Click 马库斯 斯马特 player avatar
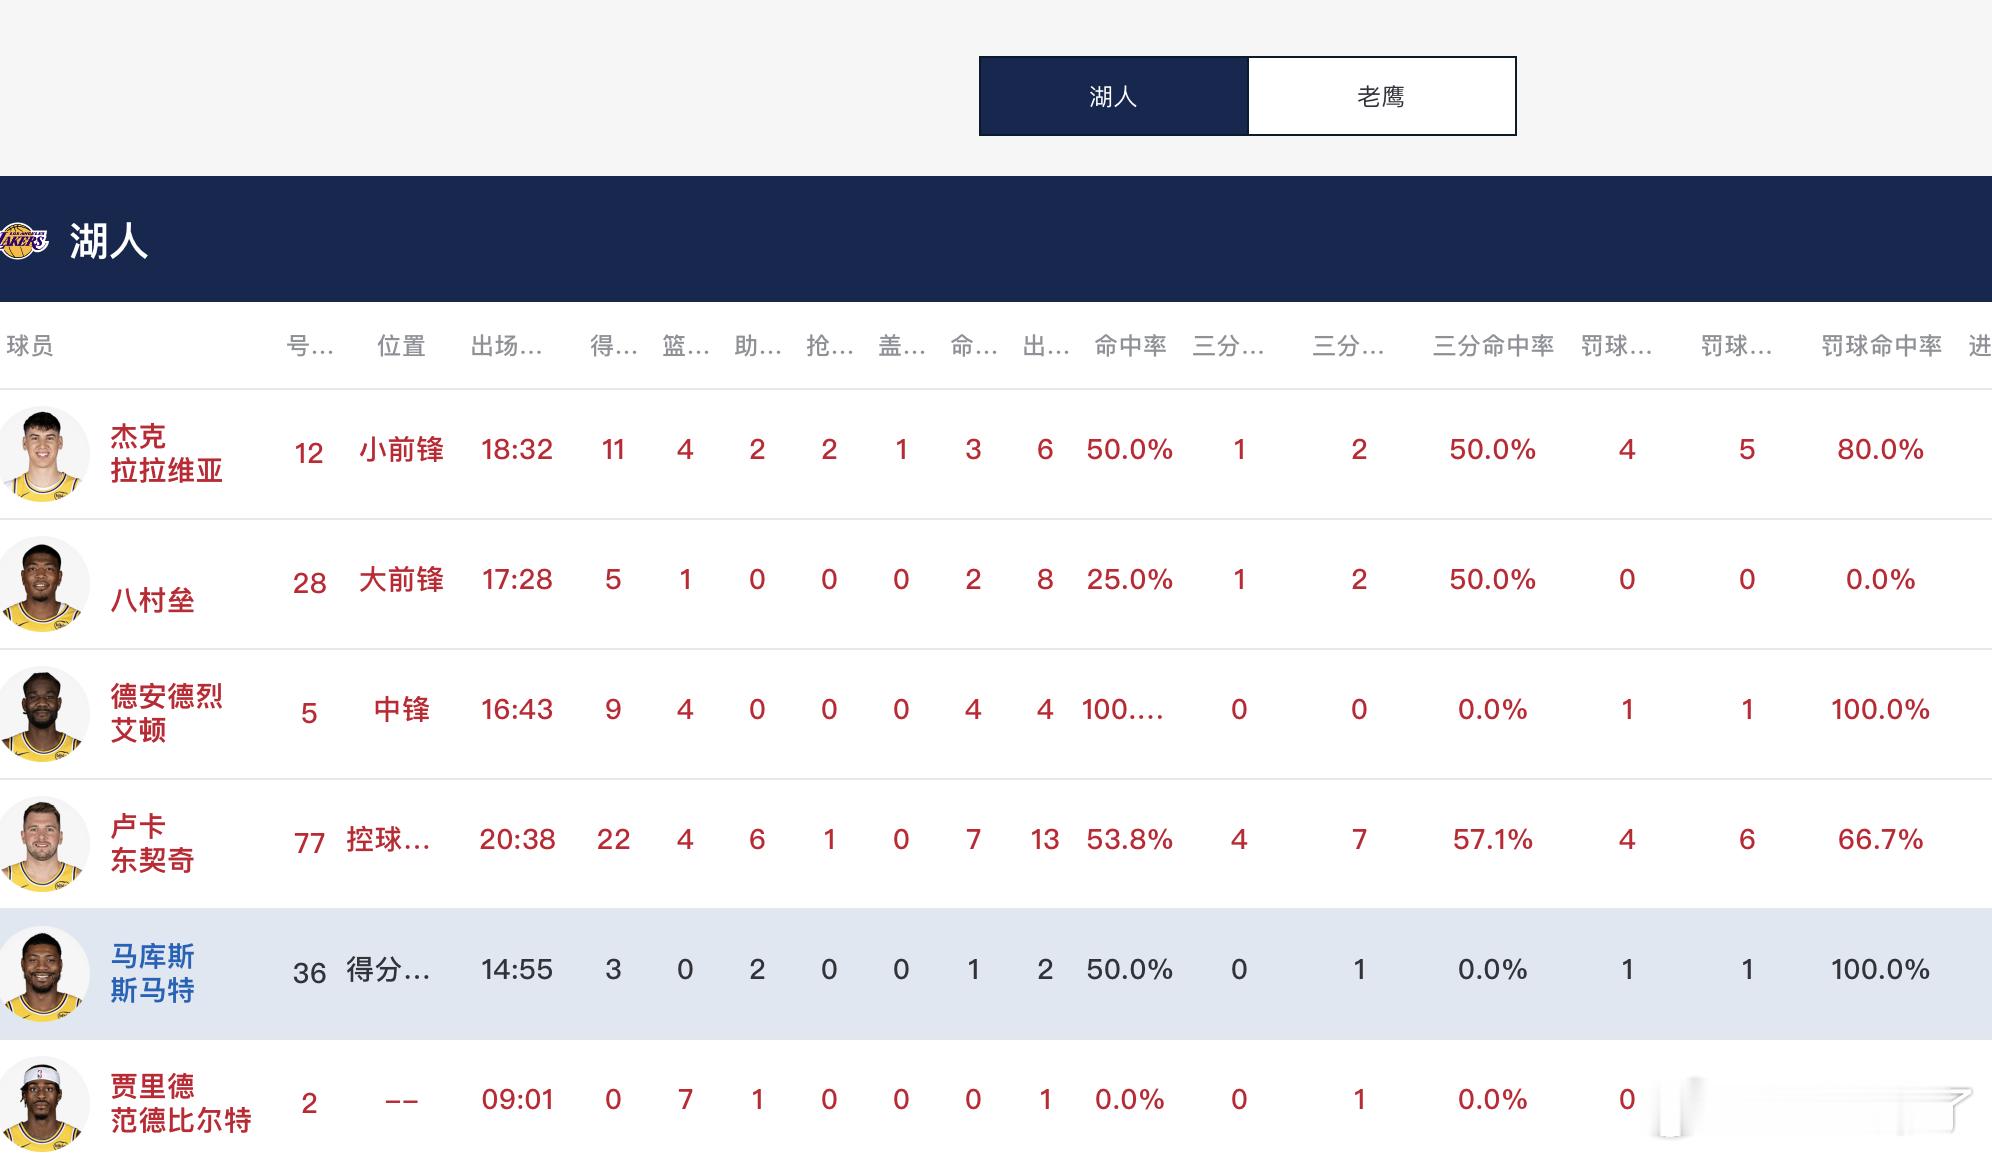Viewport: 1992px width, 1158px height. click(x=42, y=974)
